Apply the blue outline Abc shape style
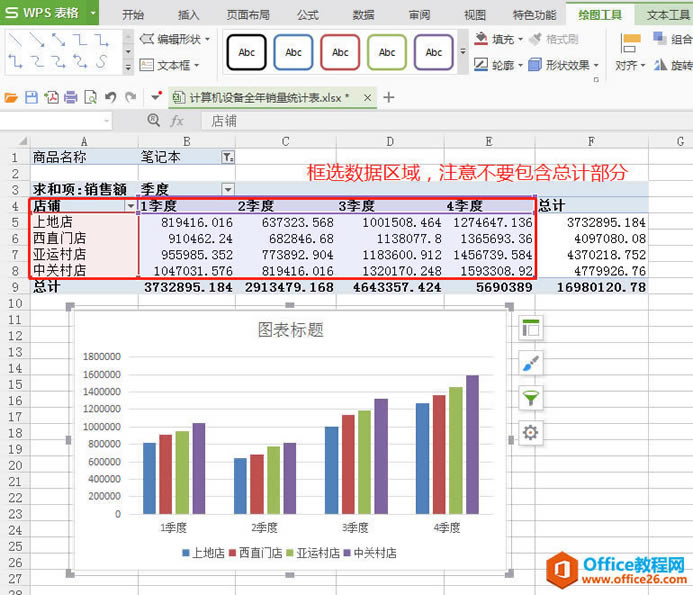693x595 pixels. pyautogui.click(x=293, y=52)
